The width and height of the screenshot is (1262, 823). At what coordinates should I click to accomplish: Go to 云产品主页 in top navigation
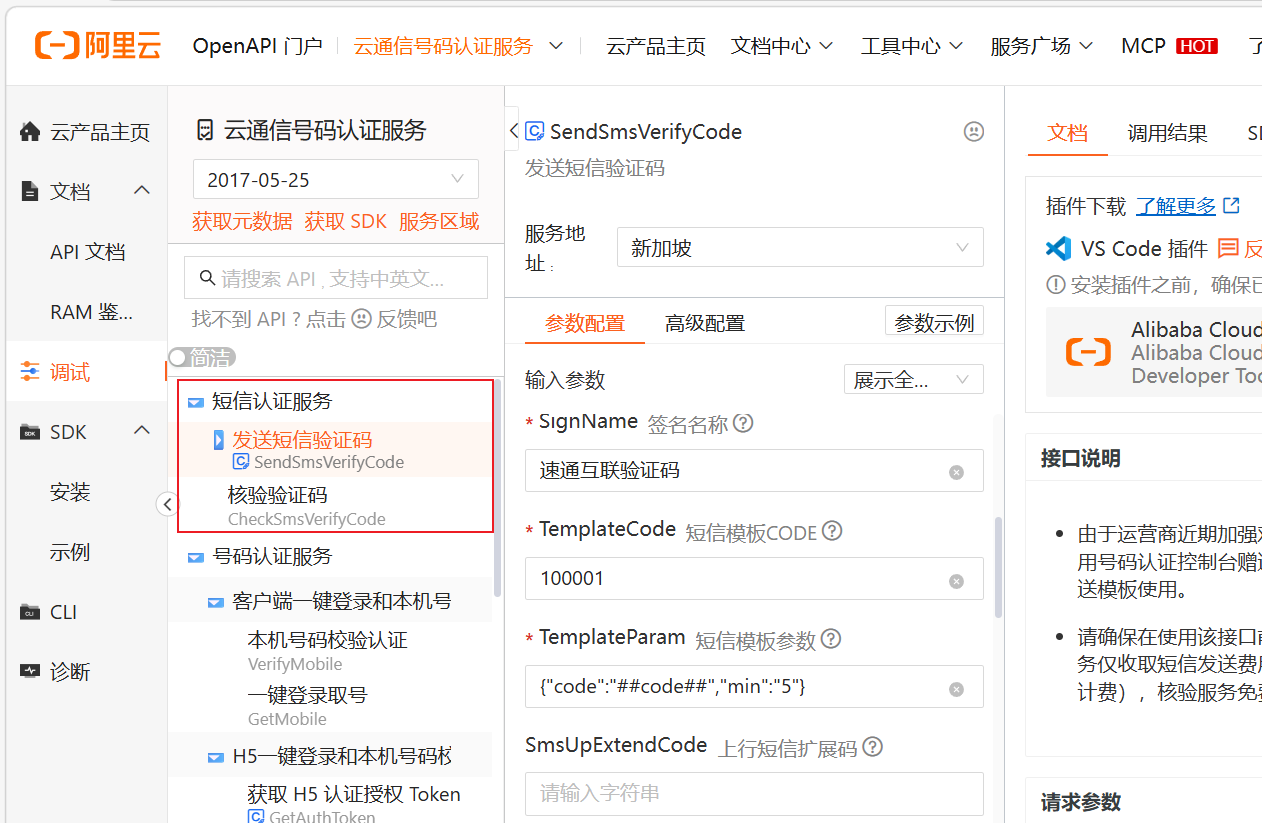[656, 45]
